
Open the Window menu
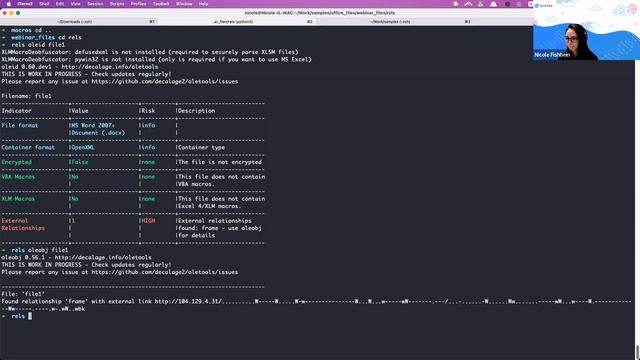[x=184, y=4]
